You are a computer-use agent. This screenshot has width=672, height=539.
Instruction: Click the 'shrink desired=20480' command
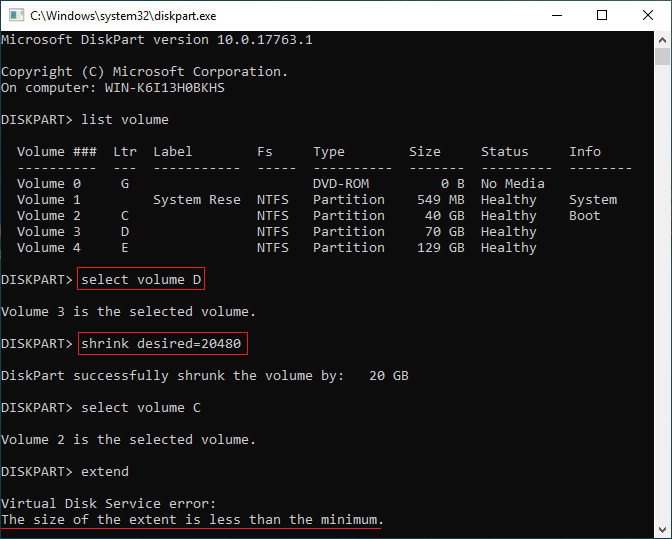click(161, 343)
